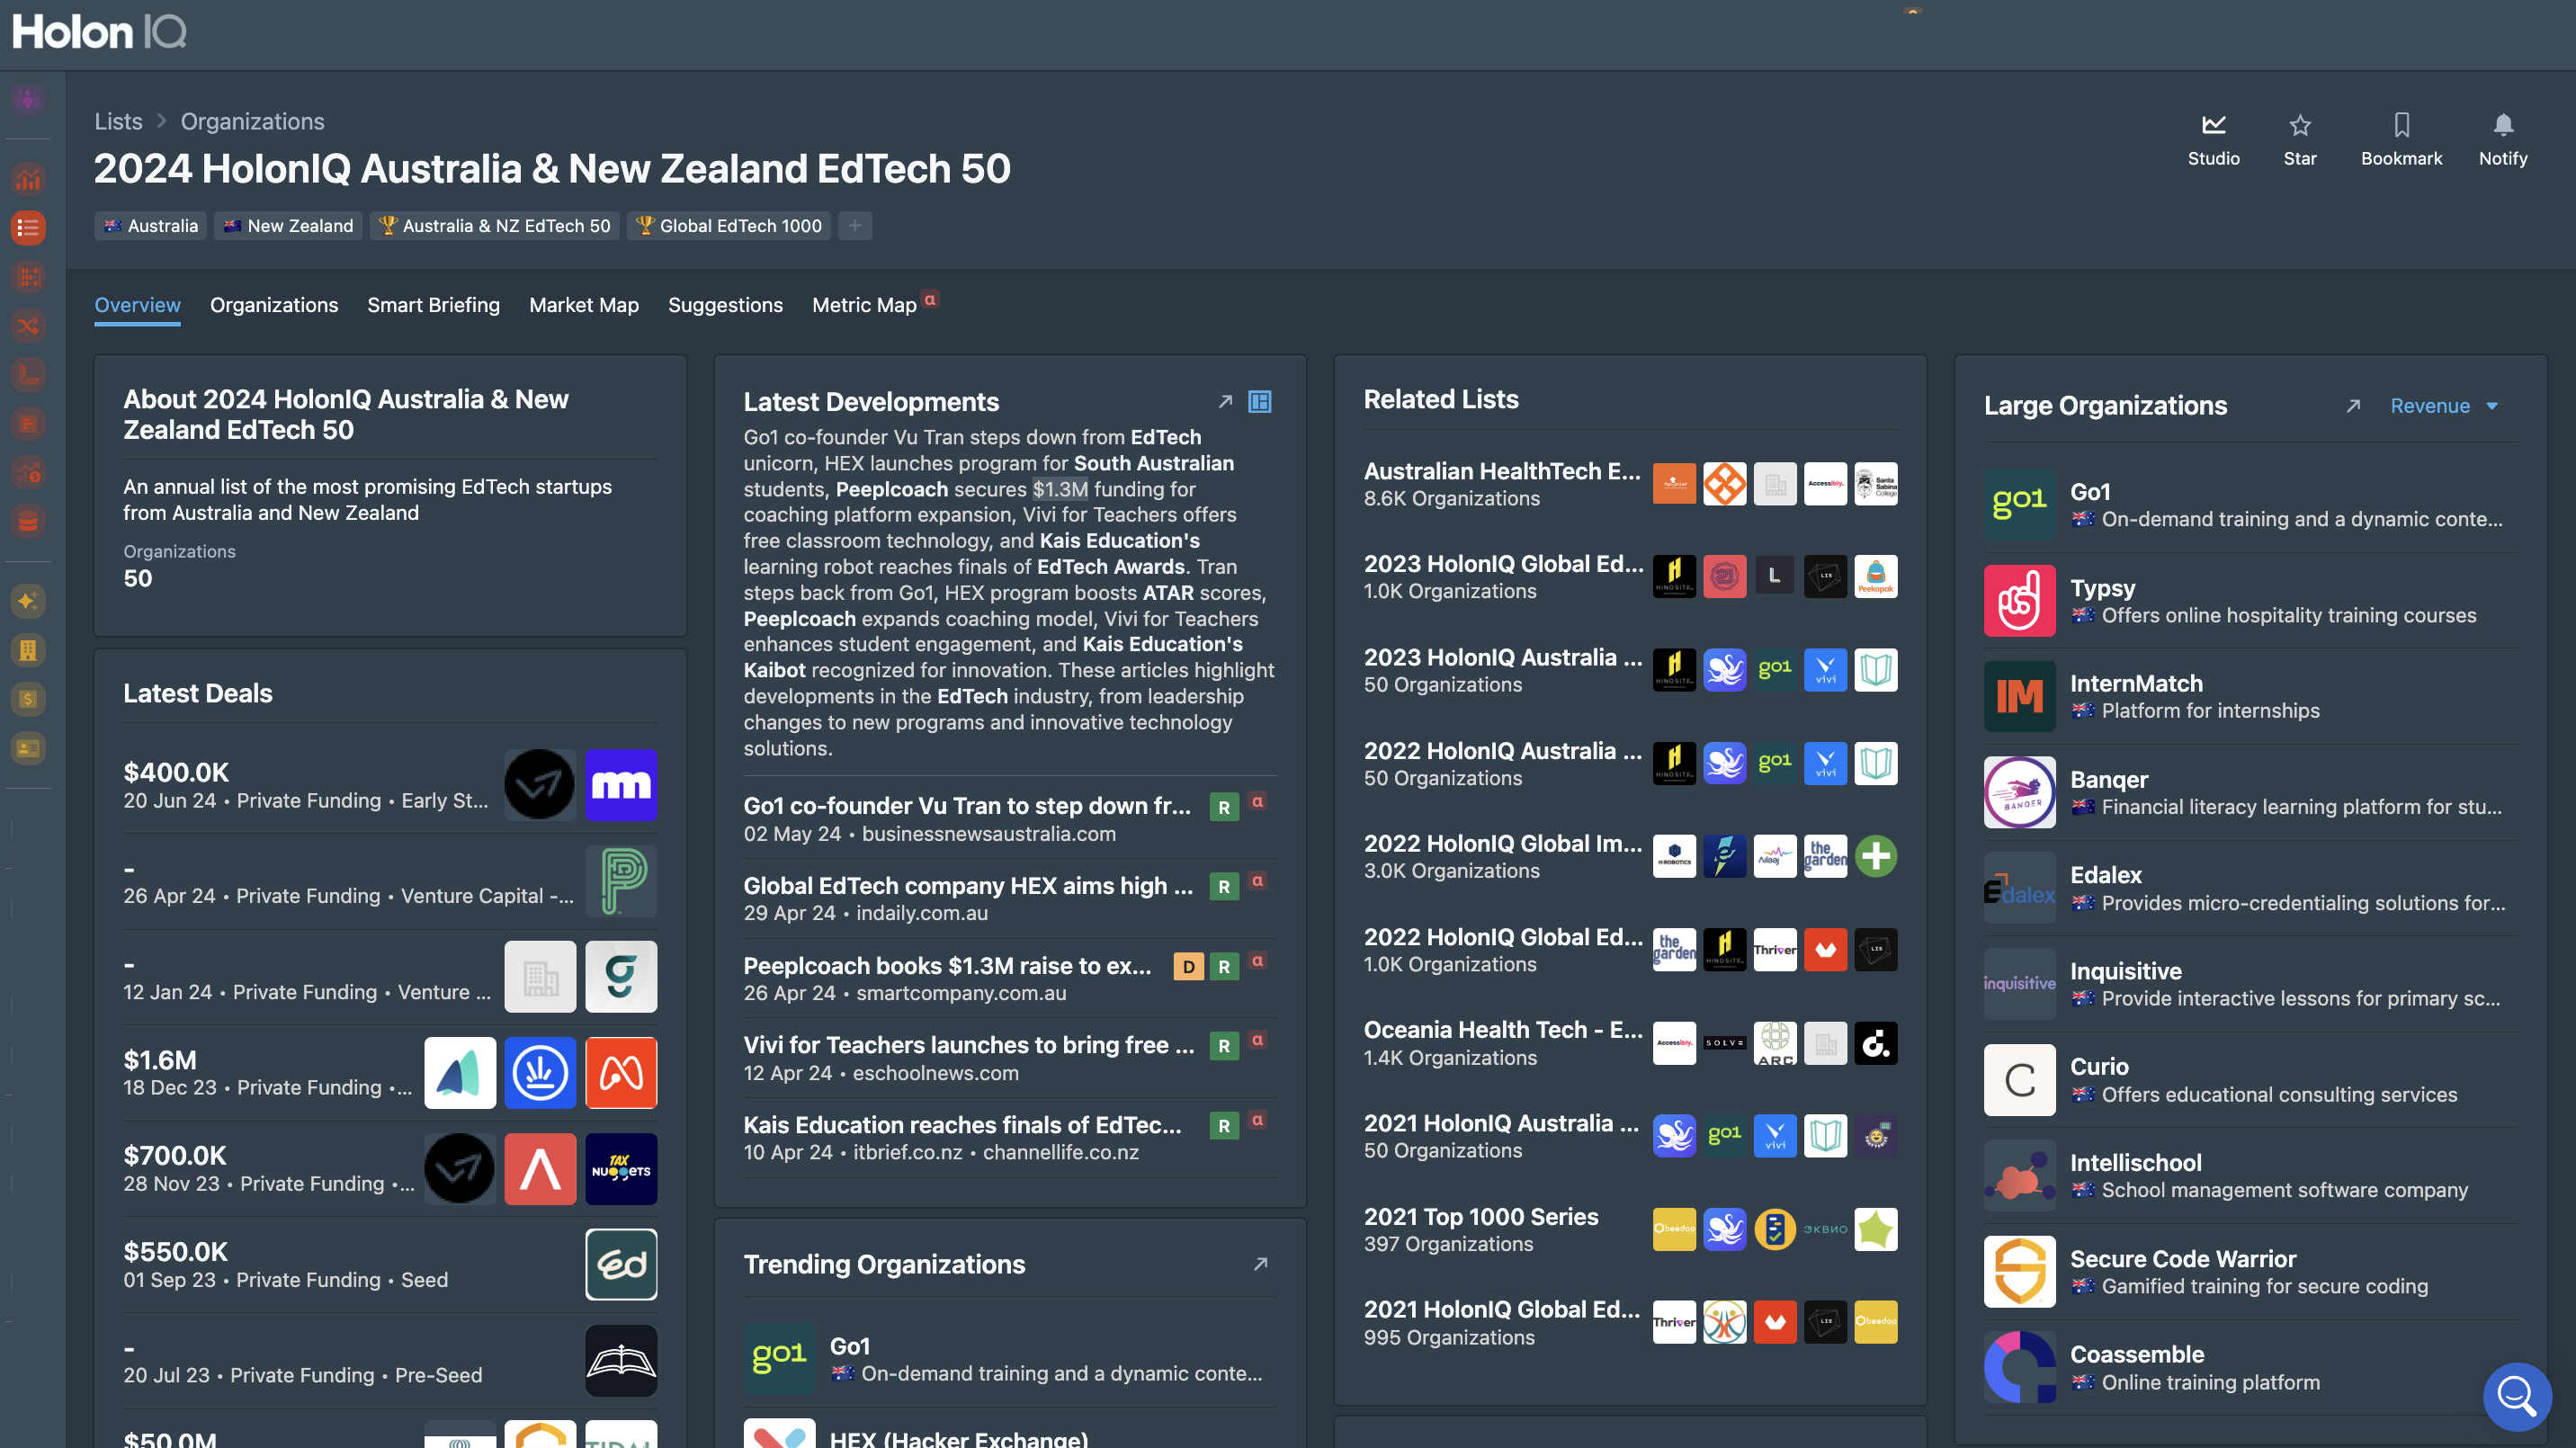Screen dimensions: 2576x1448
Task: Open the yellow sparkles sidebar icon
Action: [x=28, y=601]
